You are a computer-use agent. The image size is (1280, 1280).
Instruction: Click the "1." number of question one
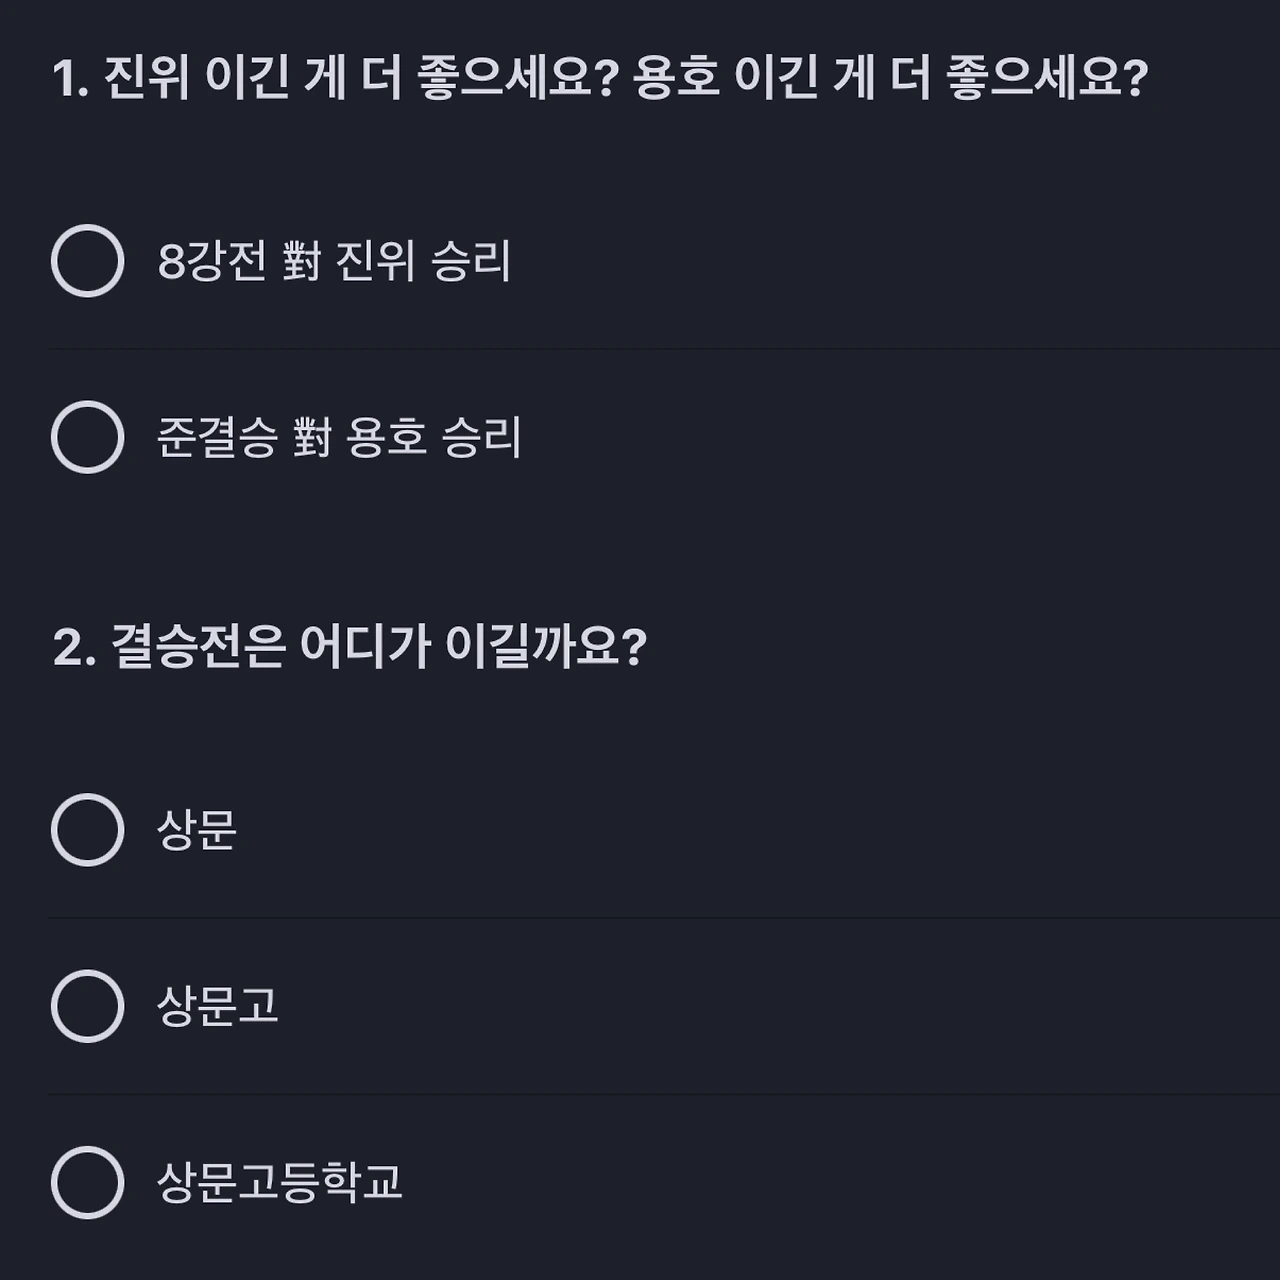click(x=70, y=78)
